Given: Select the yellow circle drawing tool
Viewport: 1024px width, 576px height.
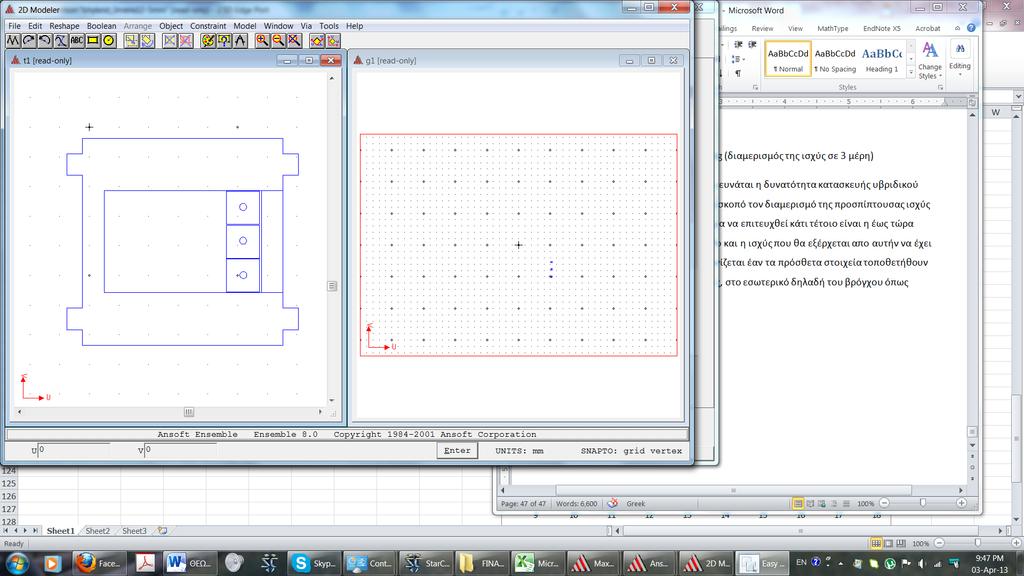Looking at the screenshot, I should 109,40.
